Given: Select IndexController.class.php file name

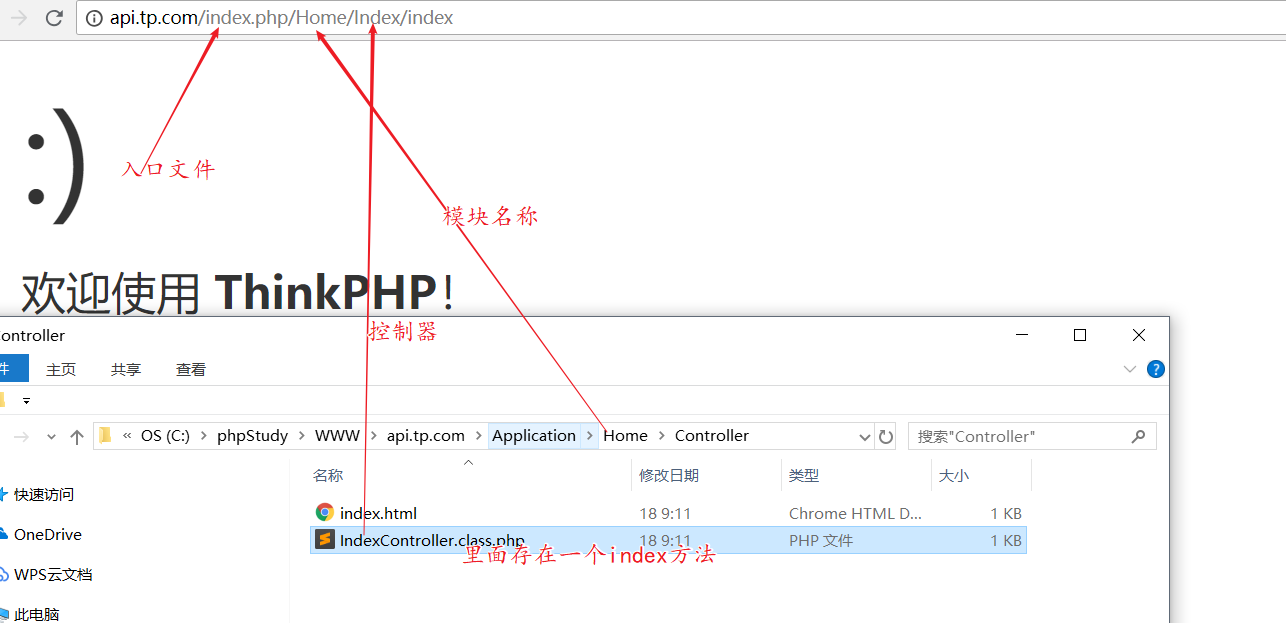Looking at the screenshot, I should click(x=432, y=540).
